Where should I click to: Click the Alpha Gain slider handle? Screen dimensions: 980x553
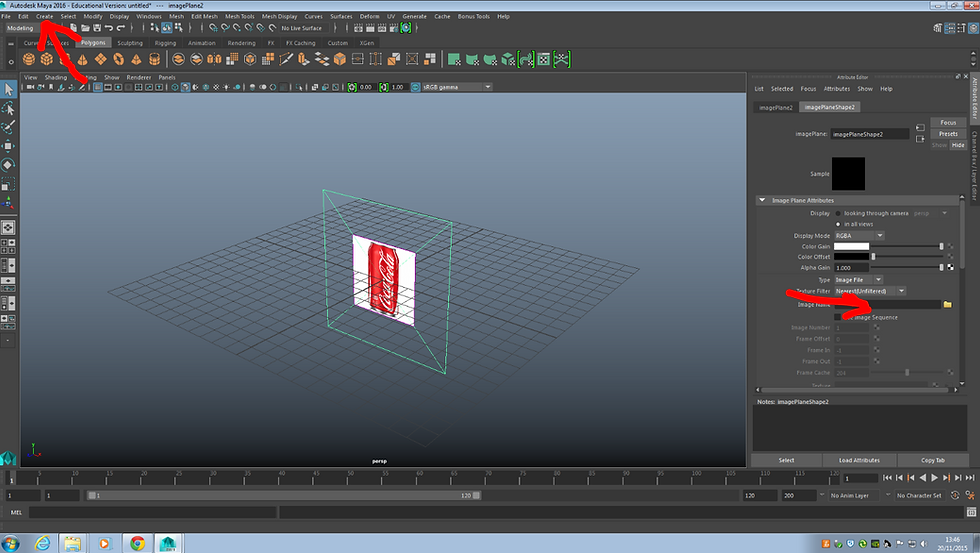(x=941, y=267)
